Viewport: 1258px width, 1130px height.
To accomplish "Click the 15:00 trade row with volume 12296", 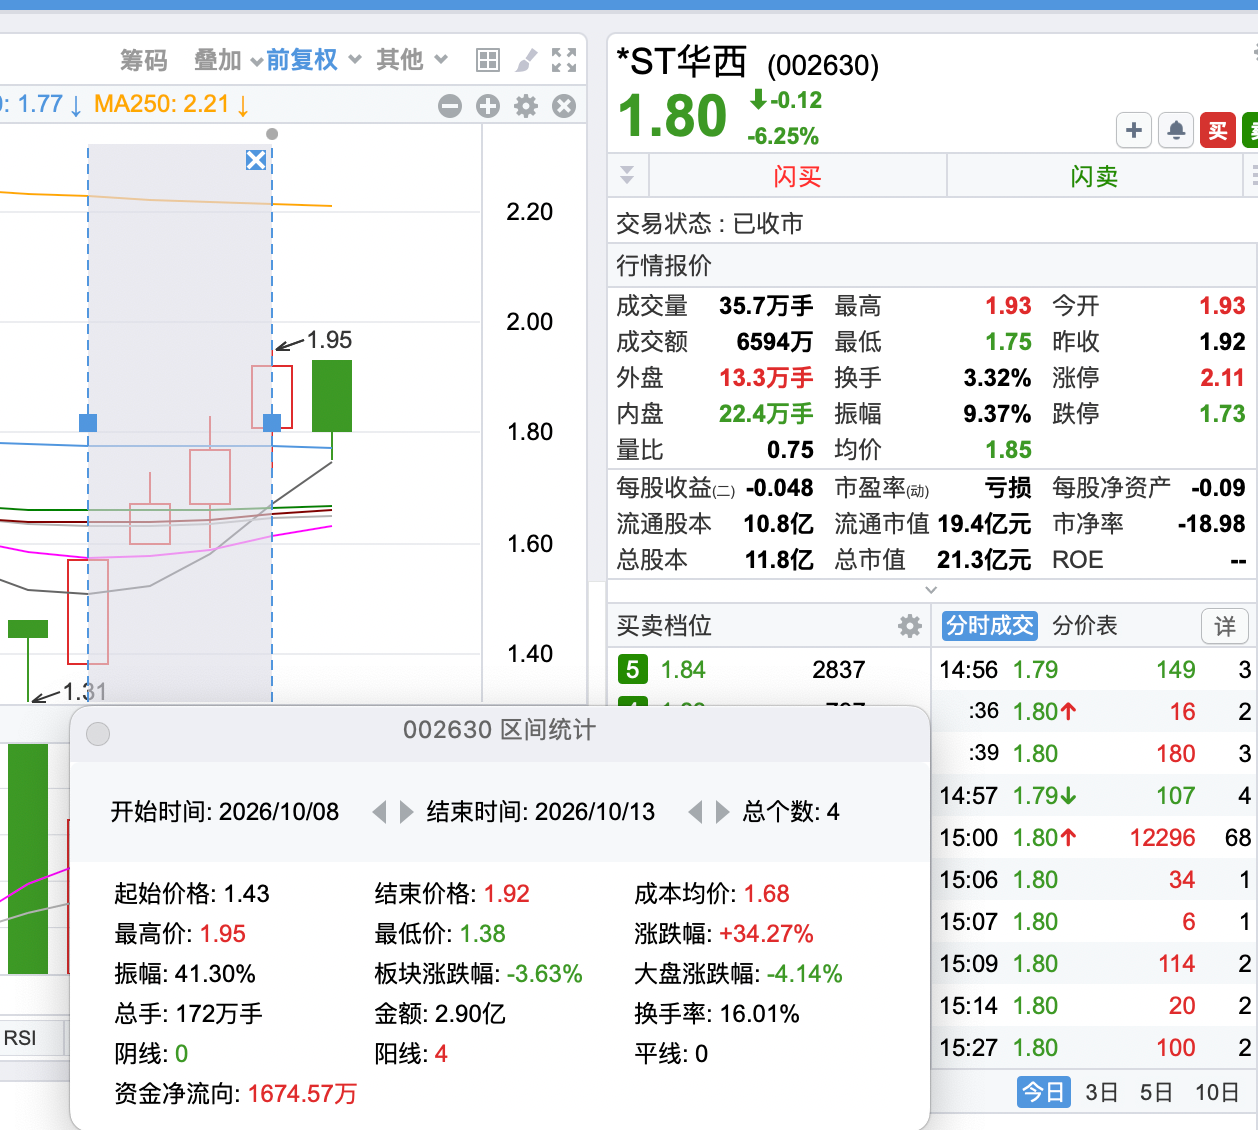I will [x=1095, y=838].
